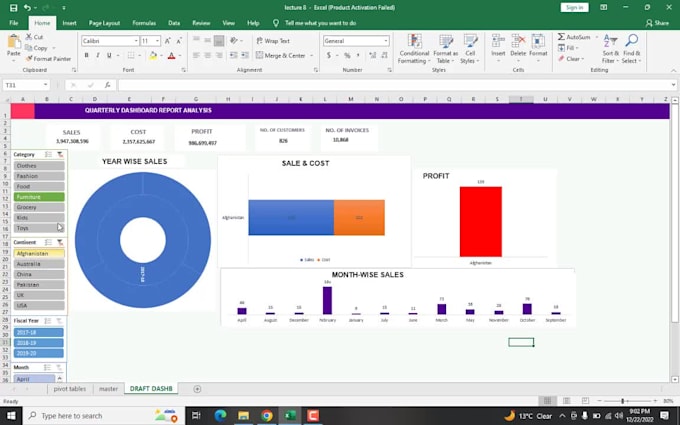Select Furniture in the Category slicer

point(39,197)
